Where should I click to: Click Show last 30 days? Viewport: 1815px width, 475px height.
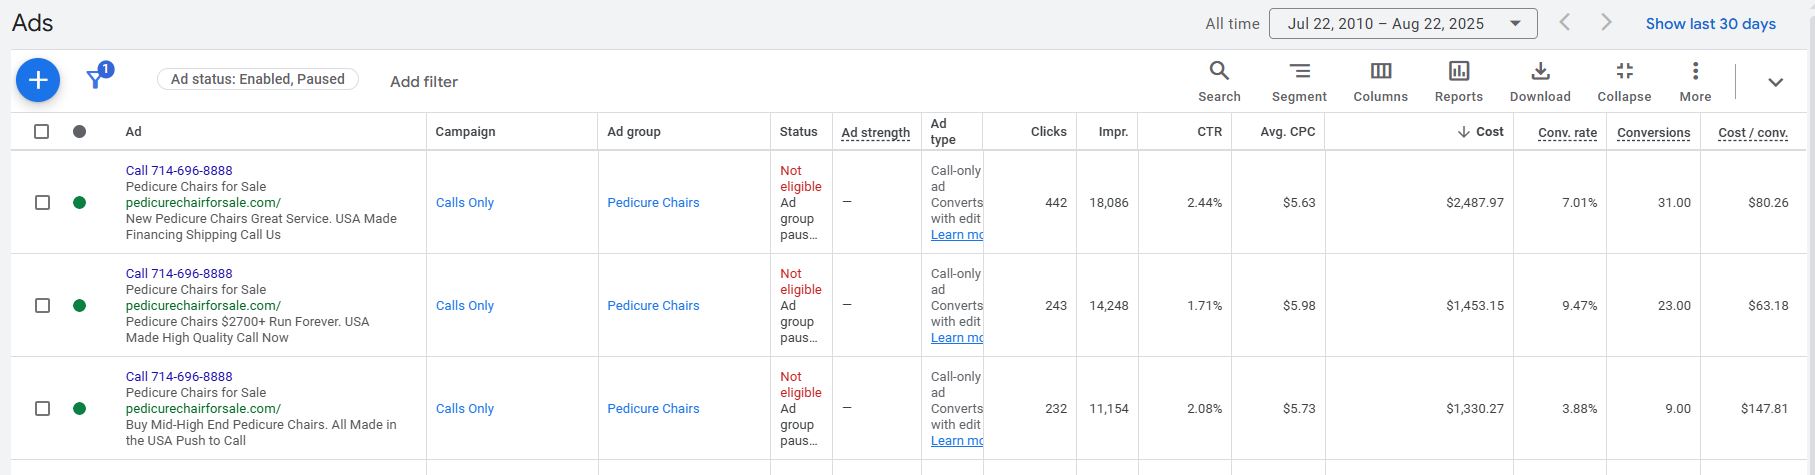[x=1711, y=24]
